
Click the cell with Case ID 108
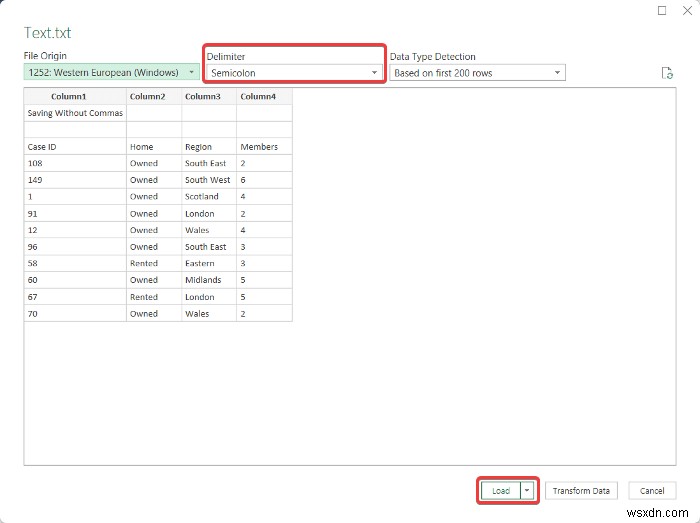tap(75, 163)
